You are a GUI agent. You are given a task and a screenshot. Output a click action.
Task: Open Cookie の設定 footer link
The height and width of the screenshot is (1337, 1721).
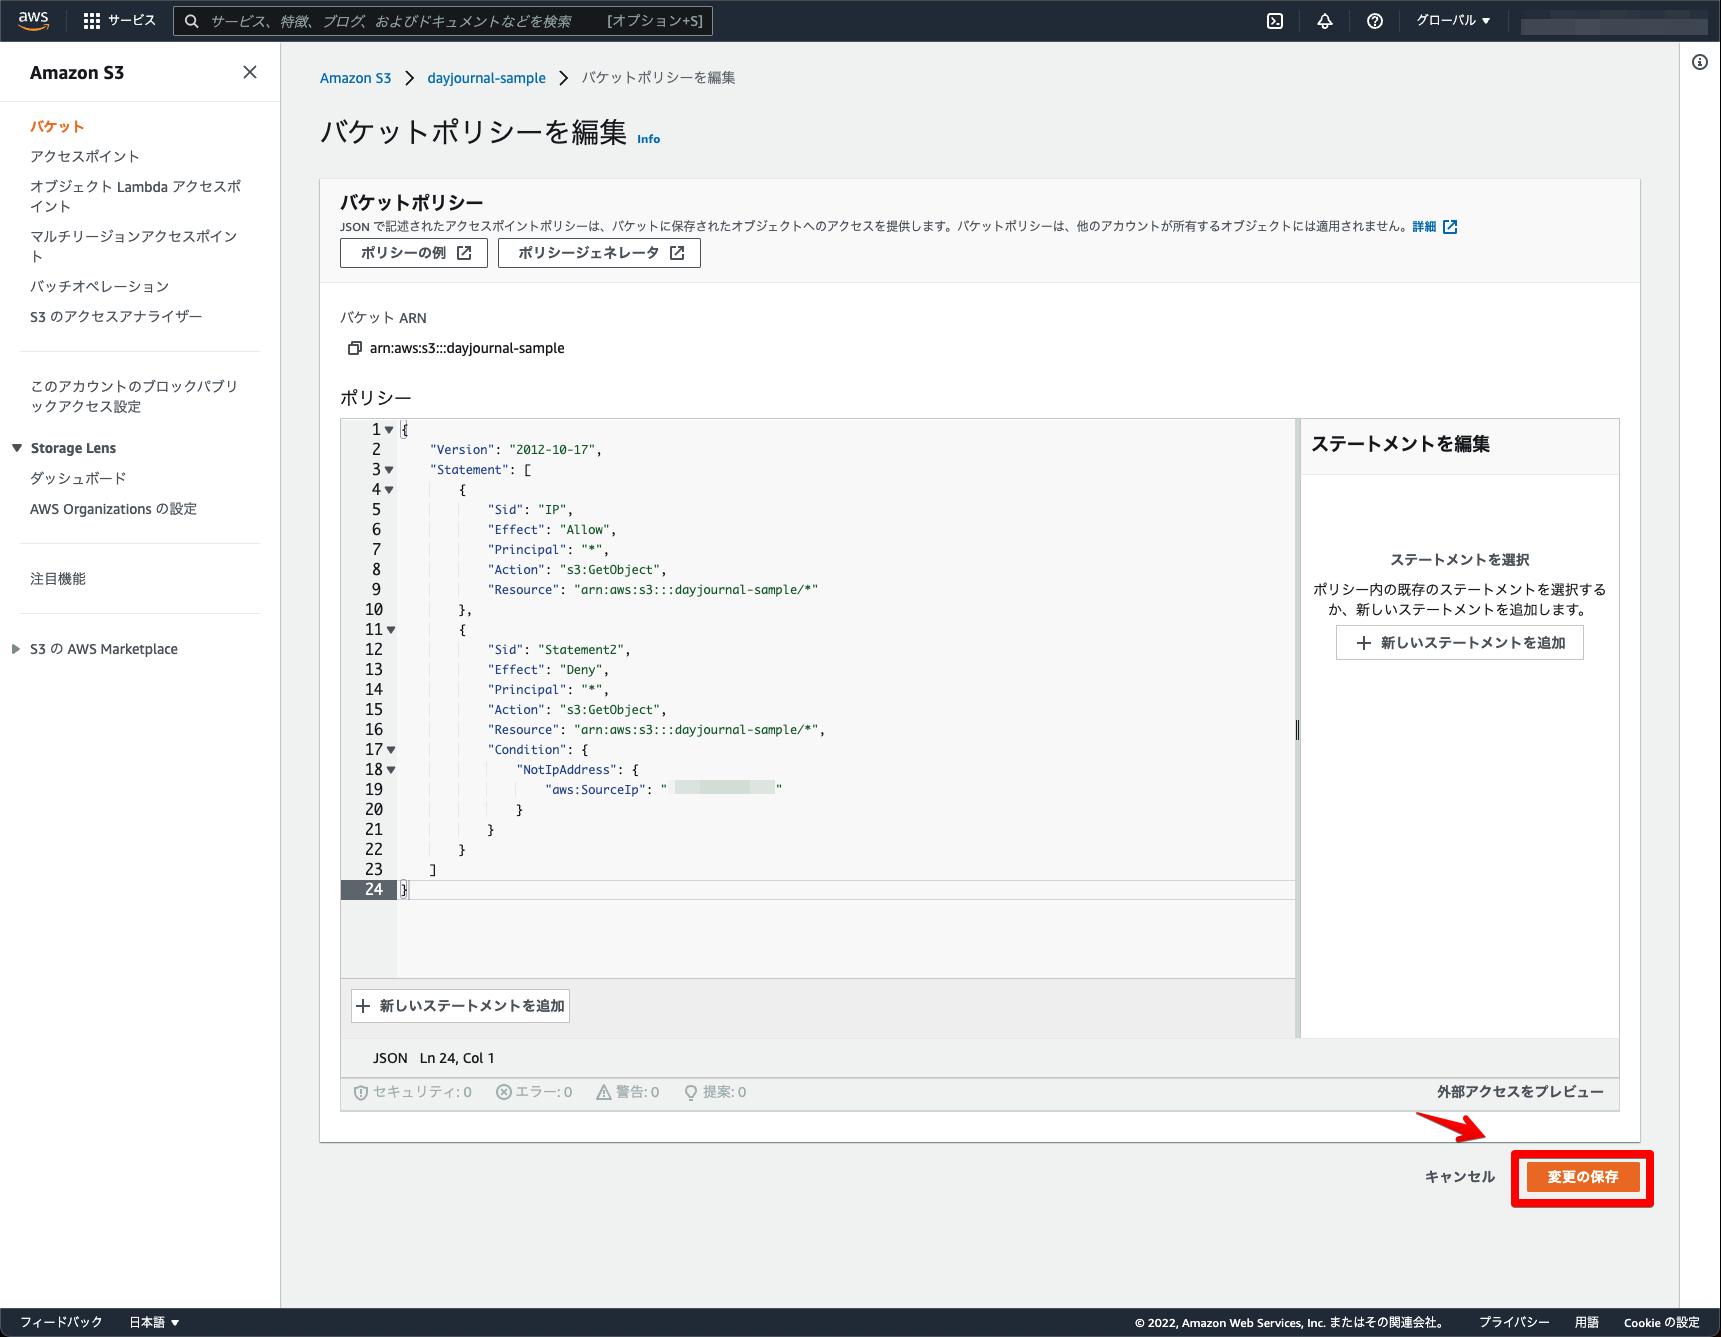tap(1662, 1322)
